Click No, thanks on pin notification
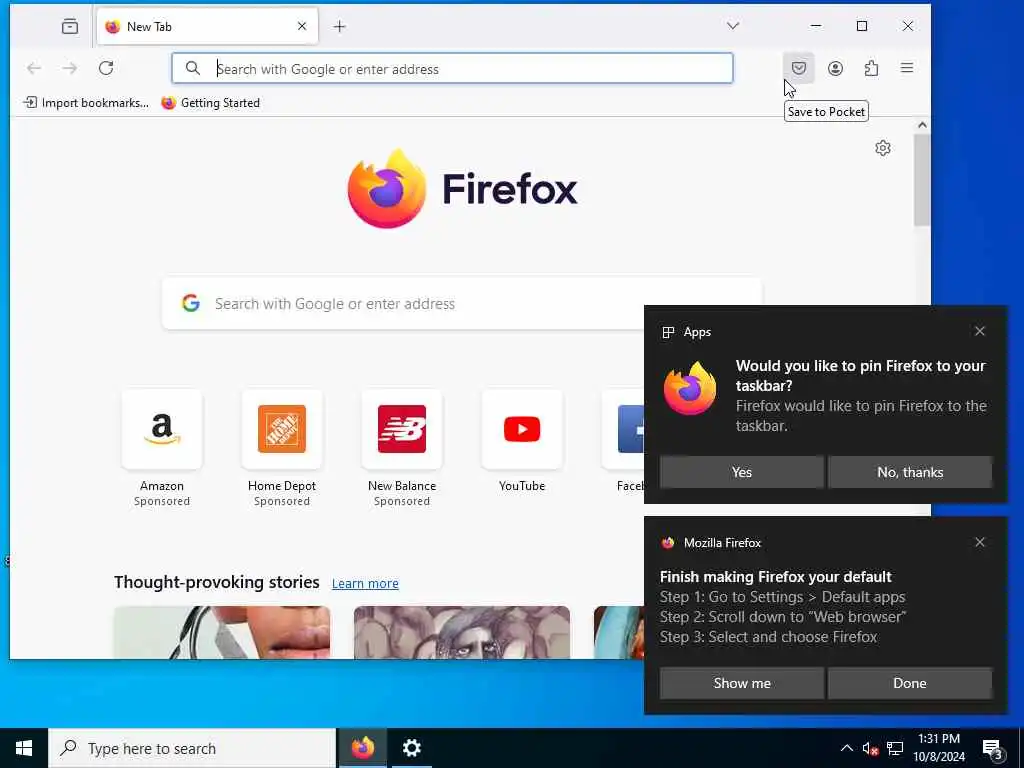 [x=910, y=472]
